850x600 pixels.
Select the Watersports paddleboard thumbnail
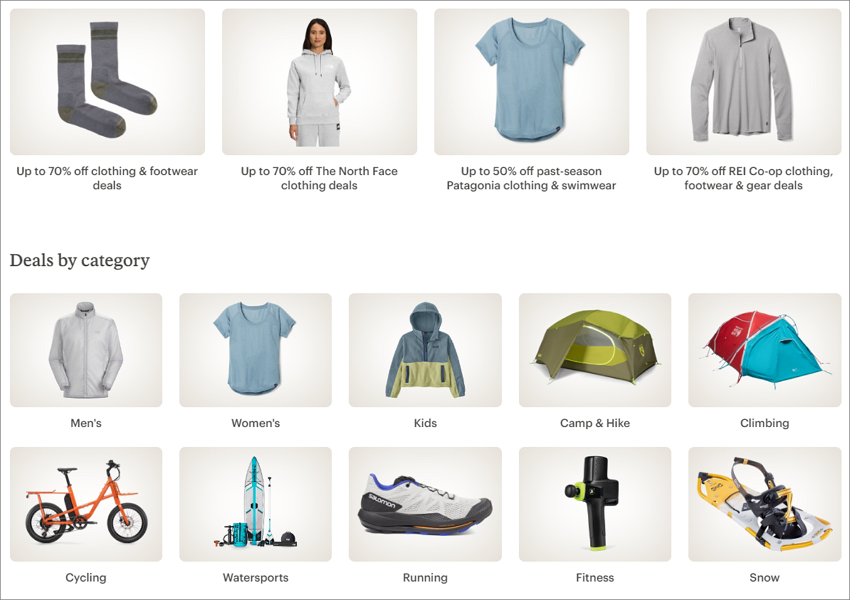(255, 504)
